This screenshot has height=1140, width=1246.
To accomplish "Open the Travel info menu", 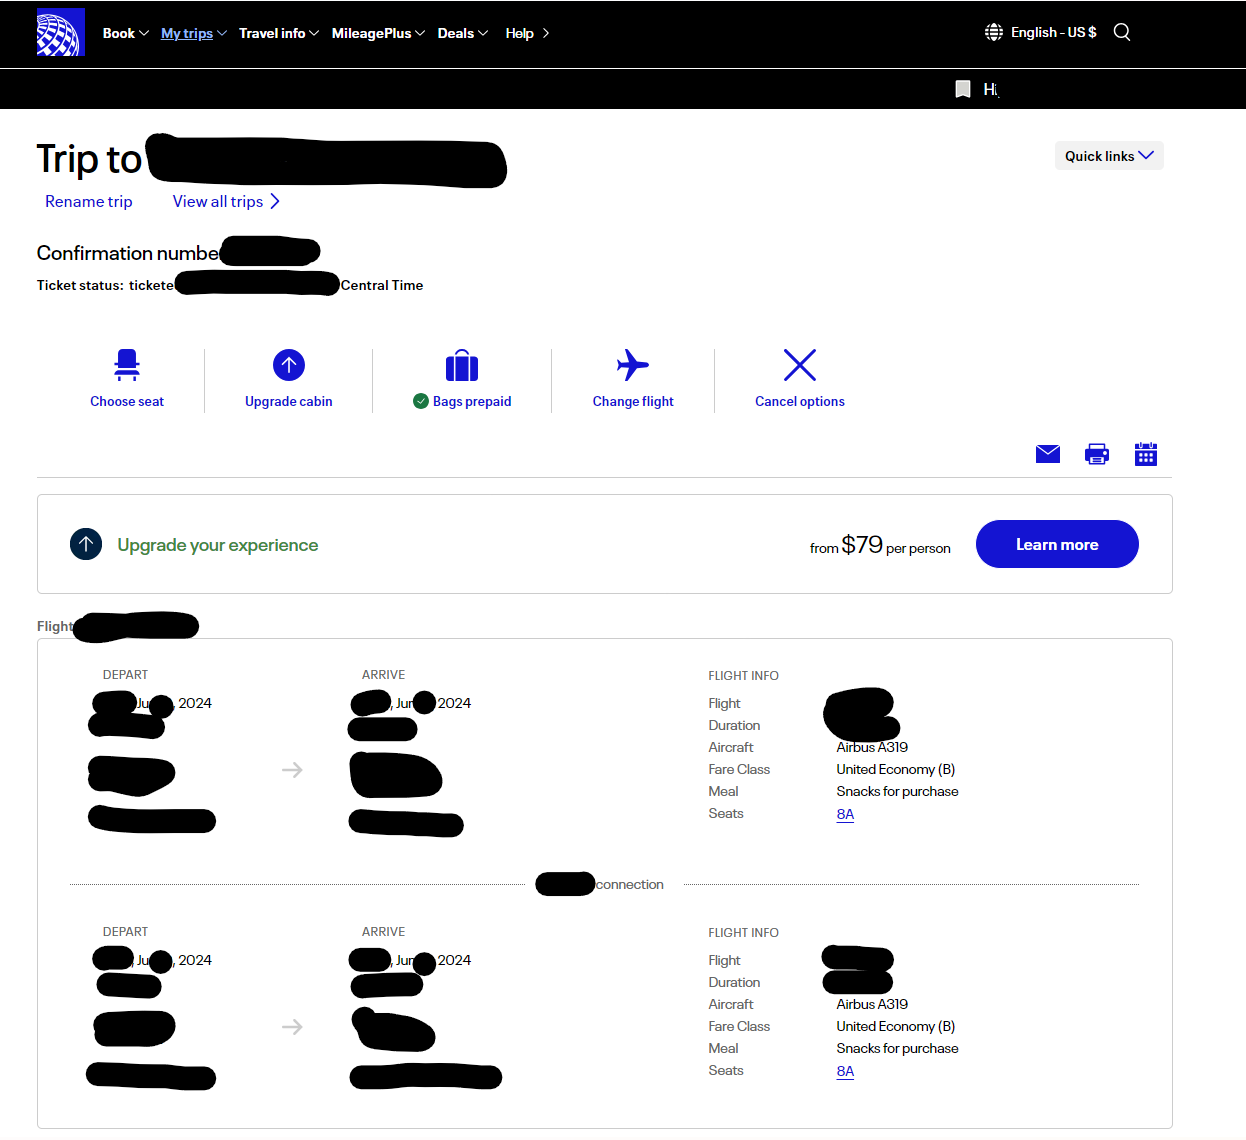I will 278,32.
